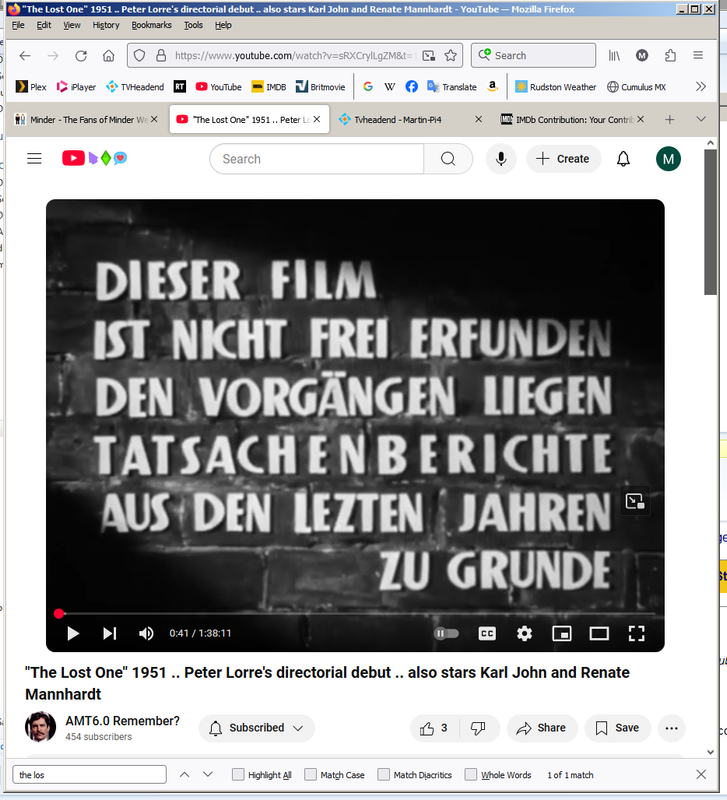
Task: Open the File menu
Action: coord(18,25)
